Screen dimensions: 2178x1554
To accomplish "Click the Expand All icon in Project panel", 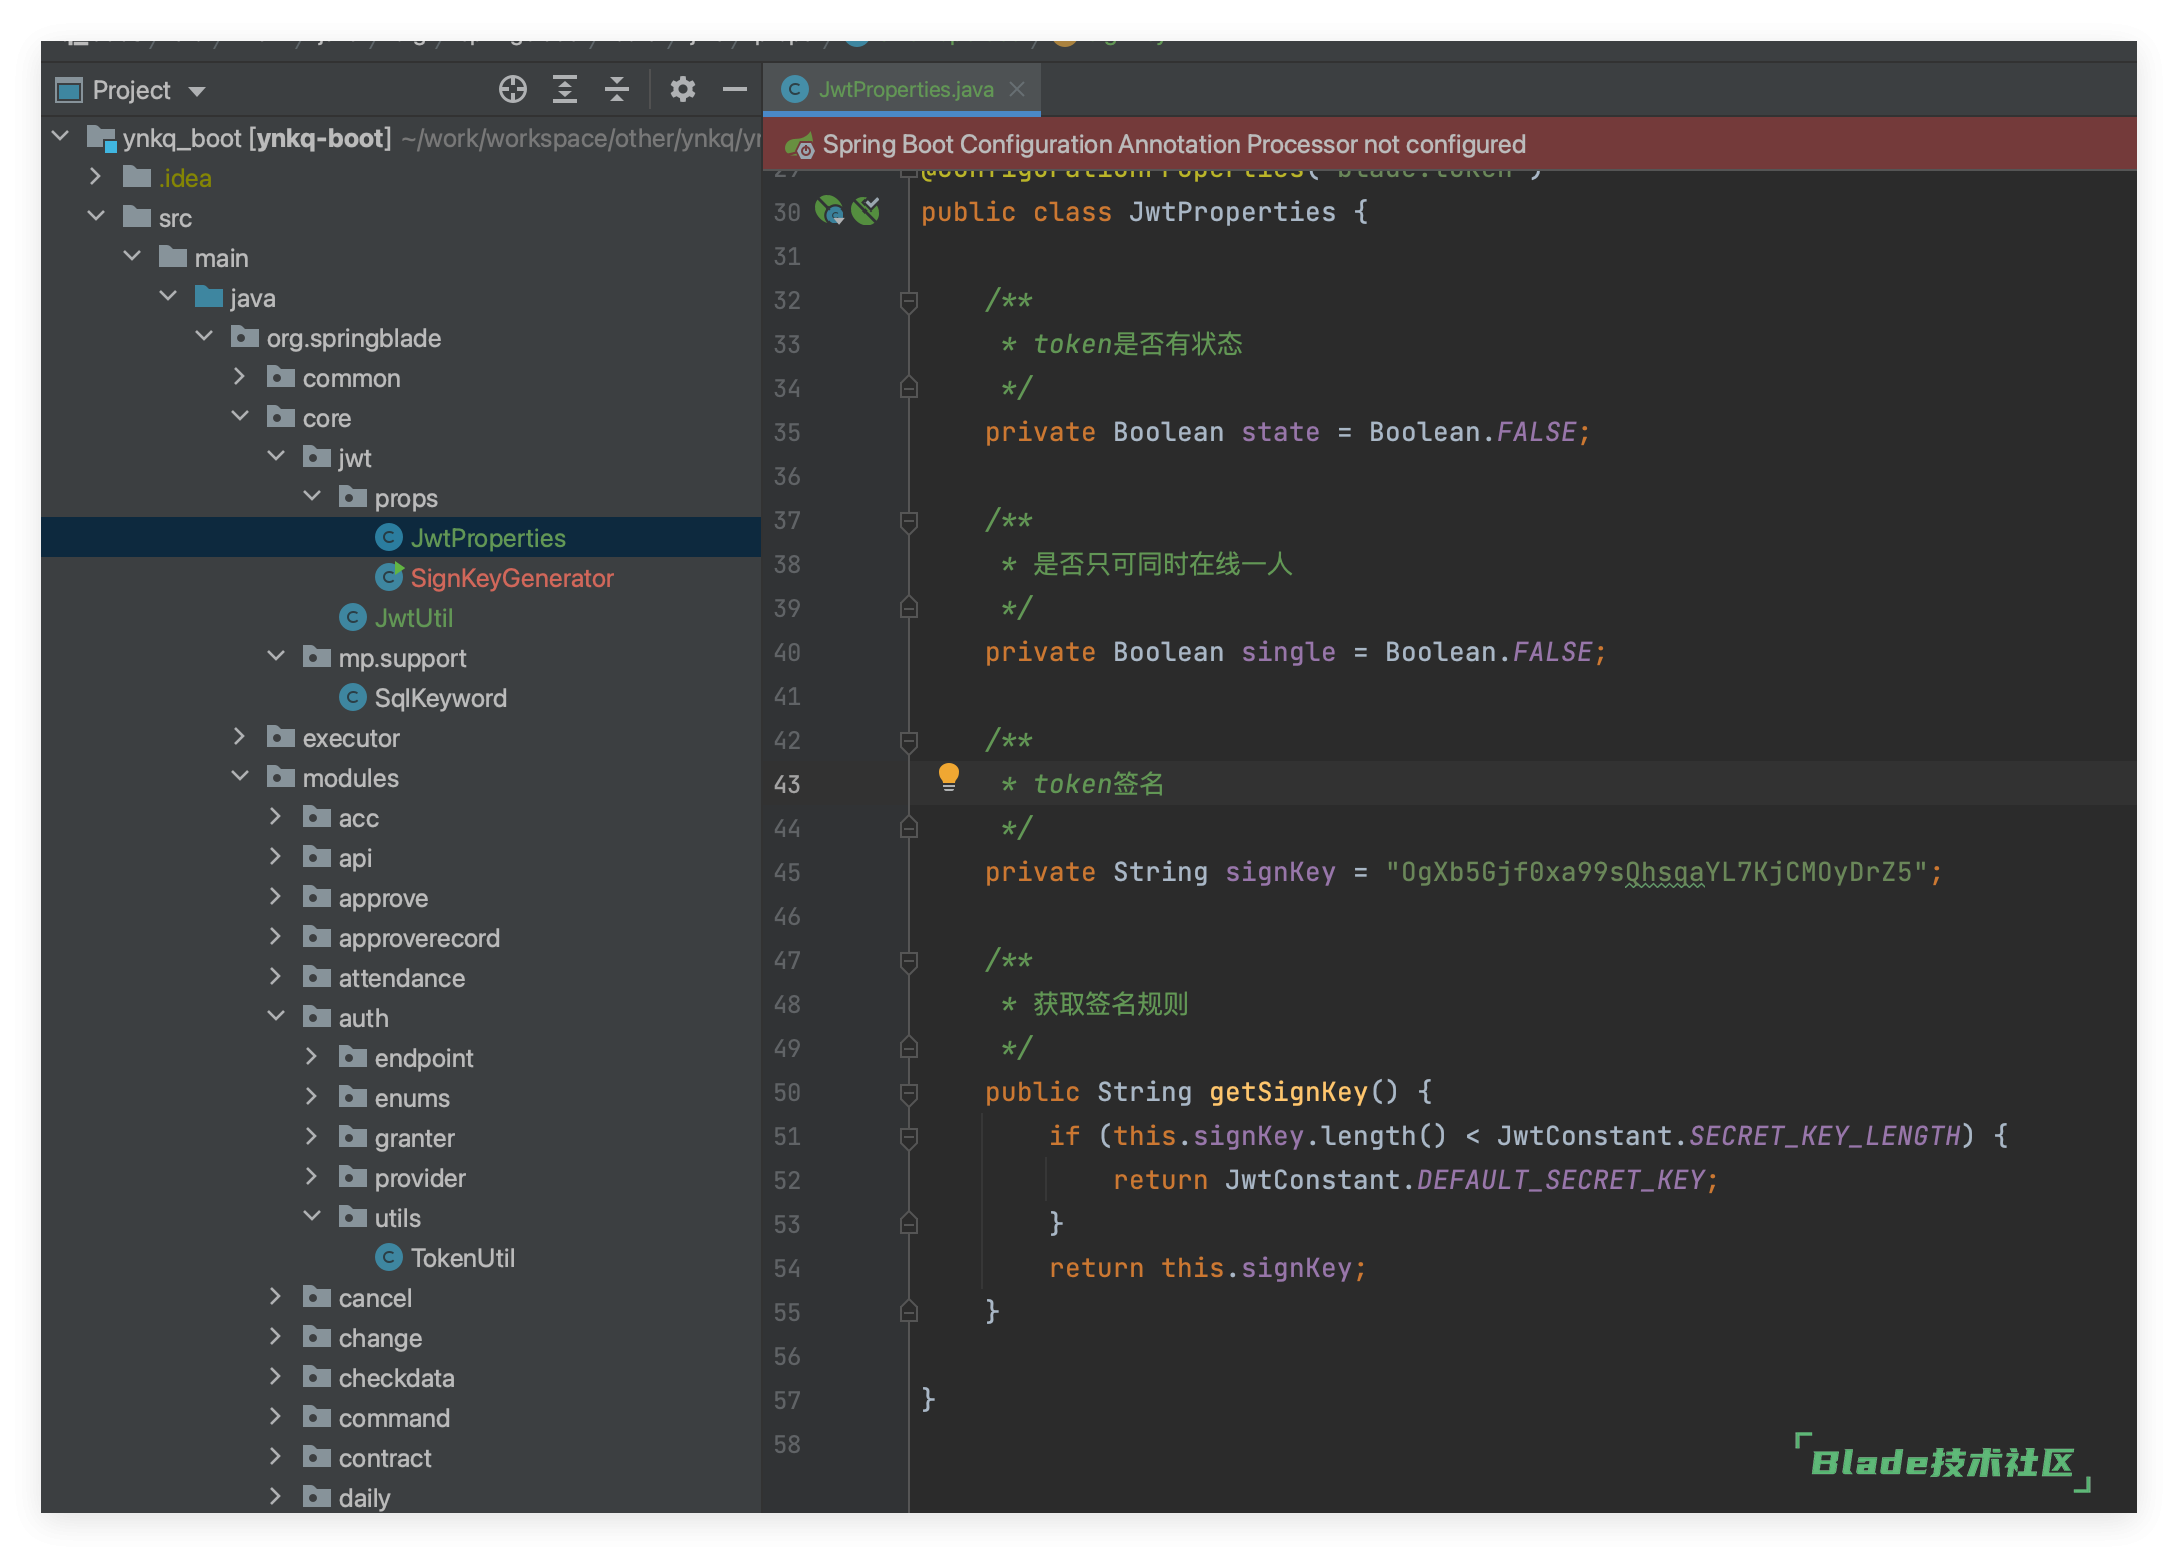I will [x=565, y=90].
